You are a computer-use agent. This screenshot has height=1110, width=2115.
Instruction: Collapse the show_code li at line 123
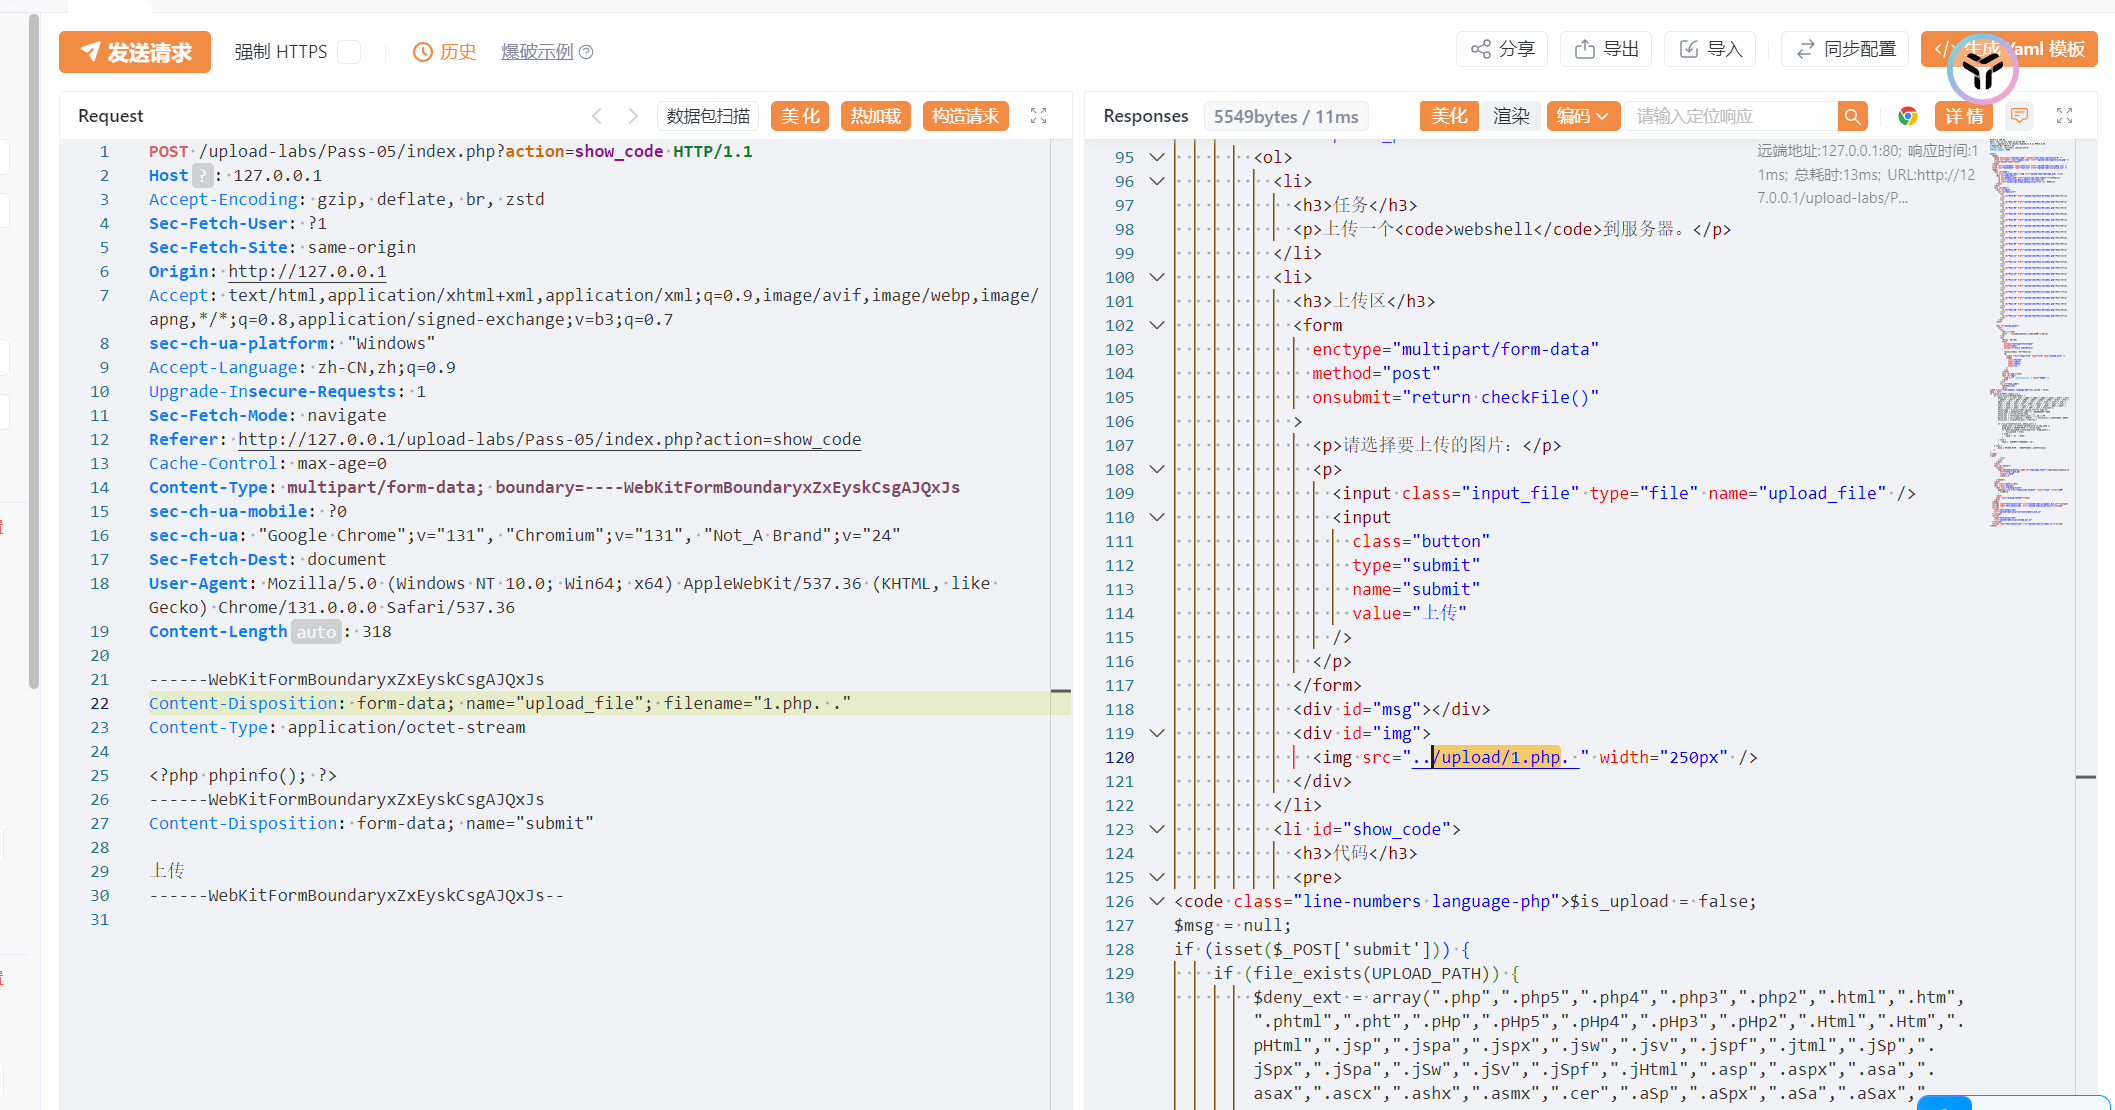coord(1157,829)
